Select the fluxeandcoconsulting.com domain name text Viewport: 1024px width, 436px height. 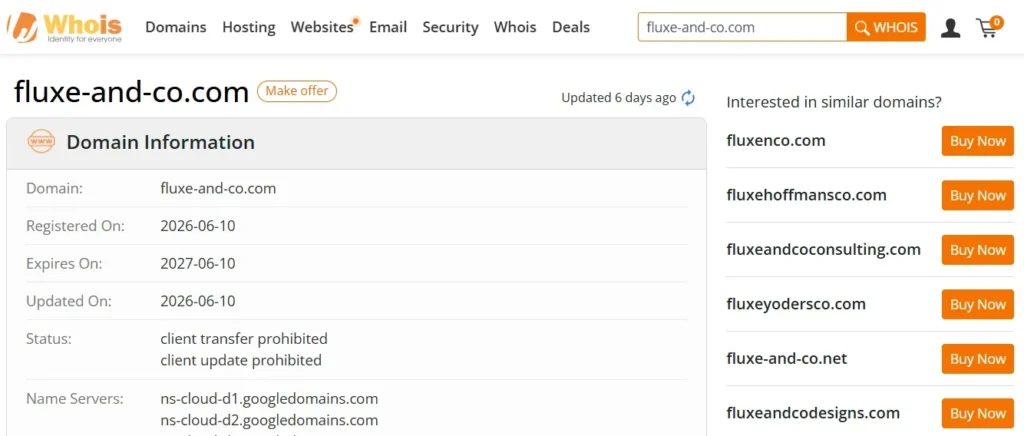click(x=824, y=249)
